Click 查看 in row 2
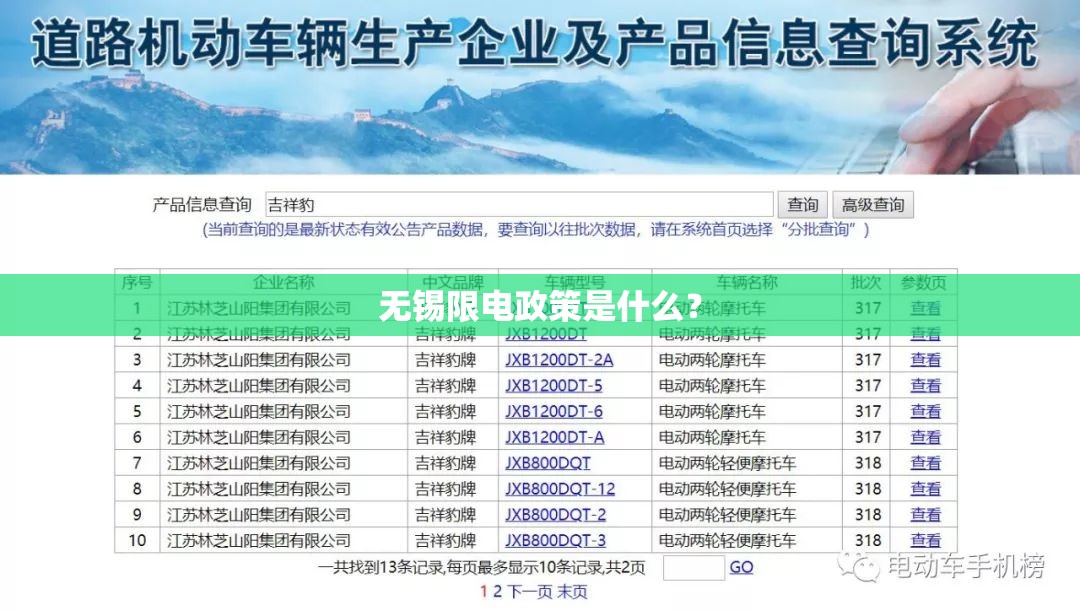 [x=925, y=334]
